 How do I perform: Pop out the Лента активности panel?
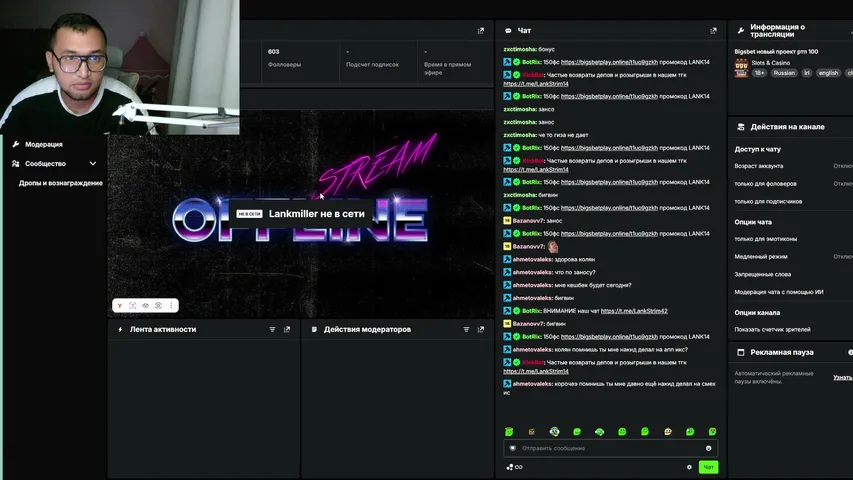click(287, 329)
